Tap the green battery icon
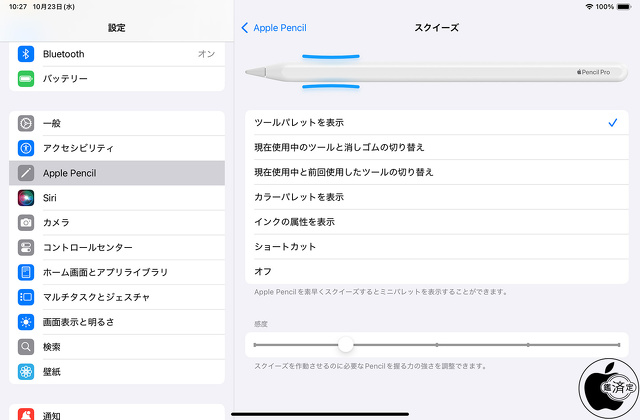 pyautogui.click(x=26, y=79)
